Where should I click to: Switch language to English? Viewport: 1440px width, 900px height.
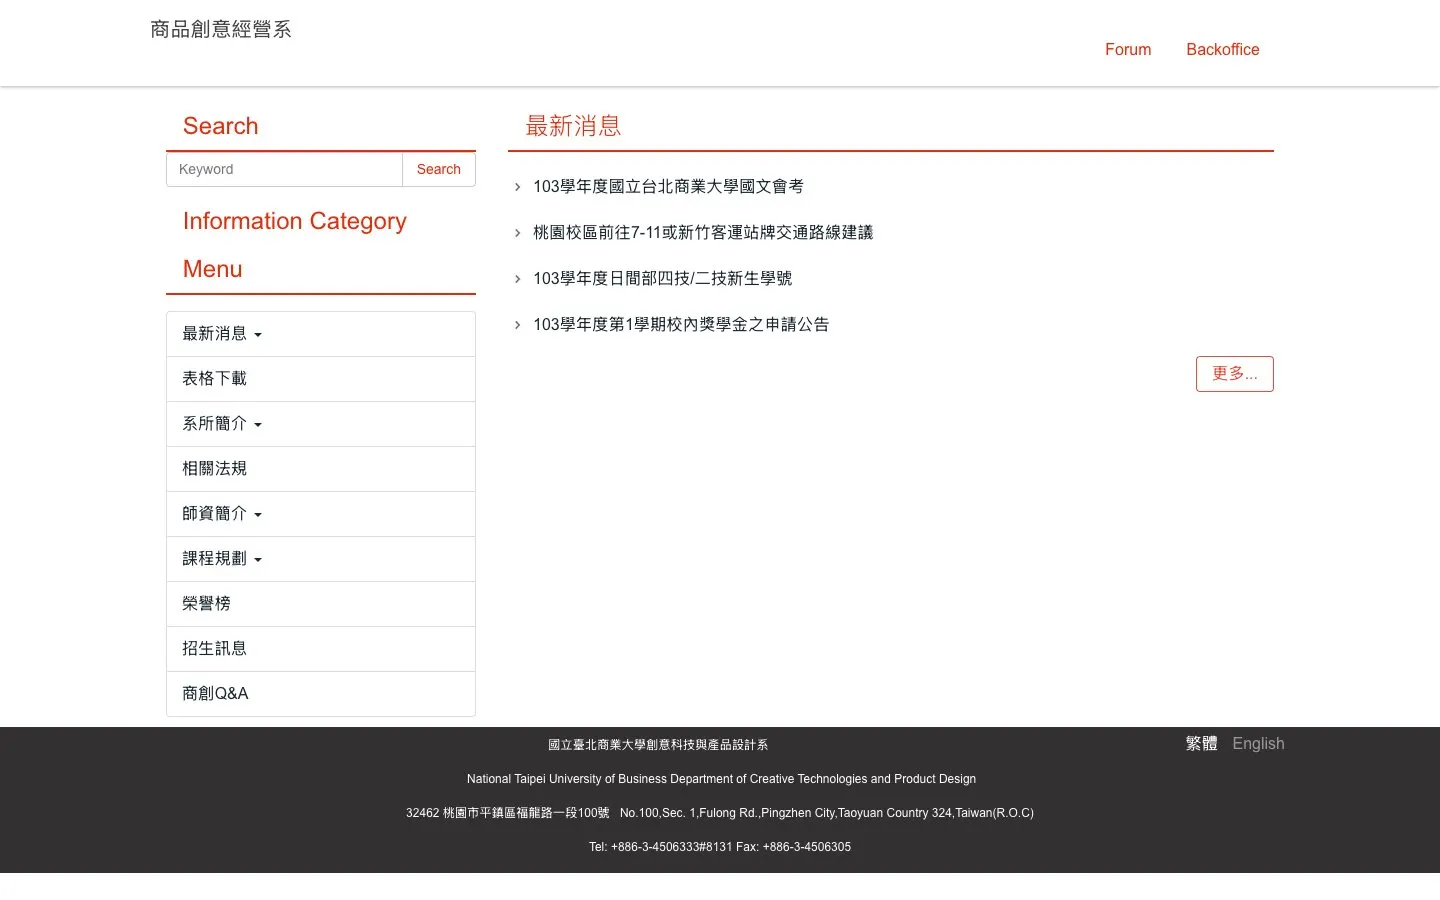click(1258, 743)
